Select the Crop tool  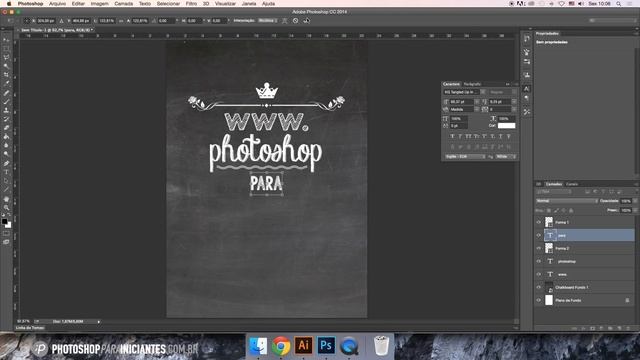6,75
